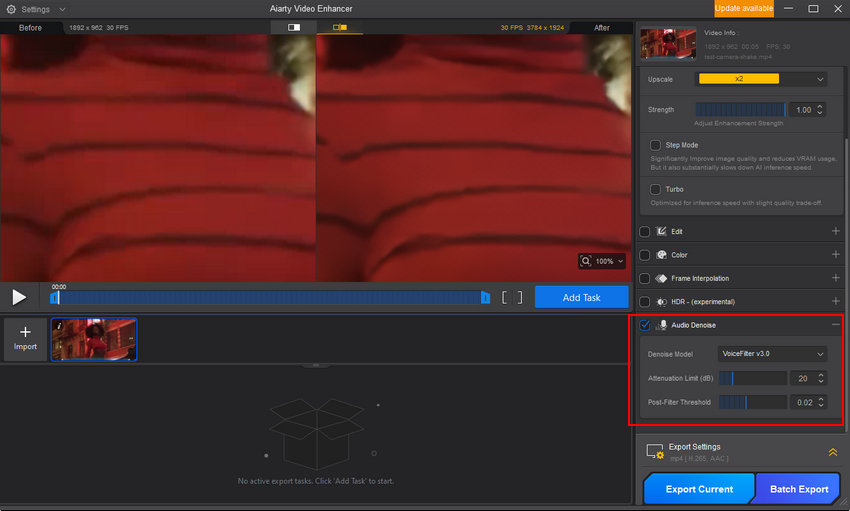
Task: Switch to side-by-side compare view
Action: click(x=340, y=27)
